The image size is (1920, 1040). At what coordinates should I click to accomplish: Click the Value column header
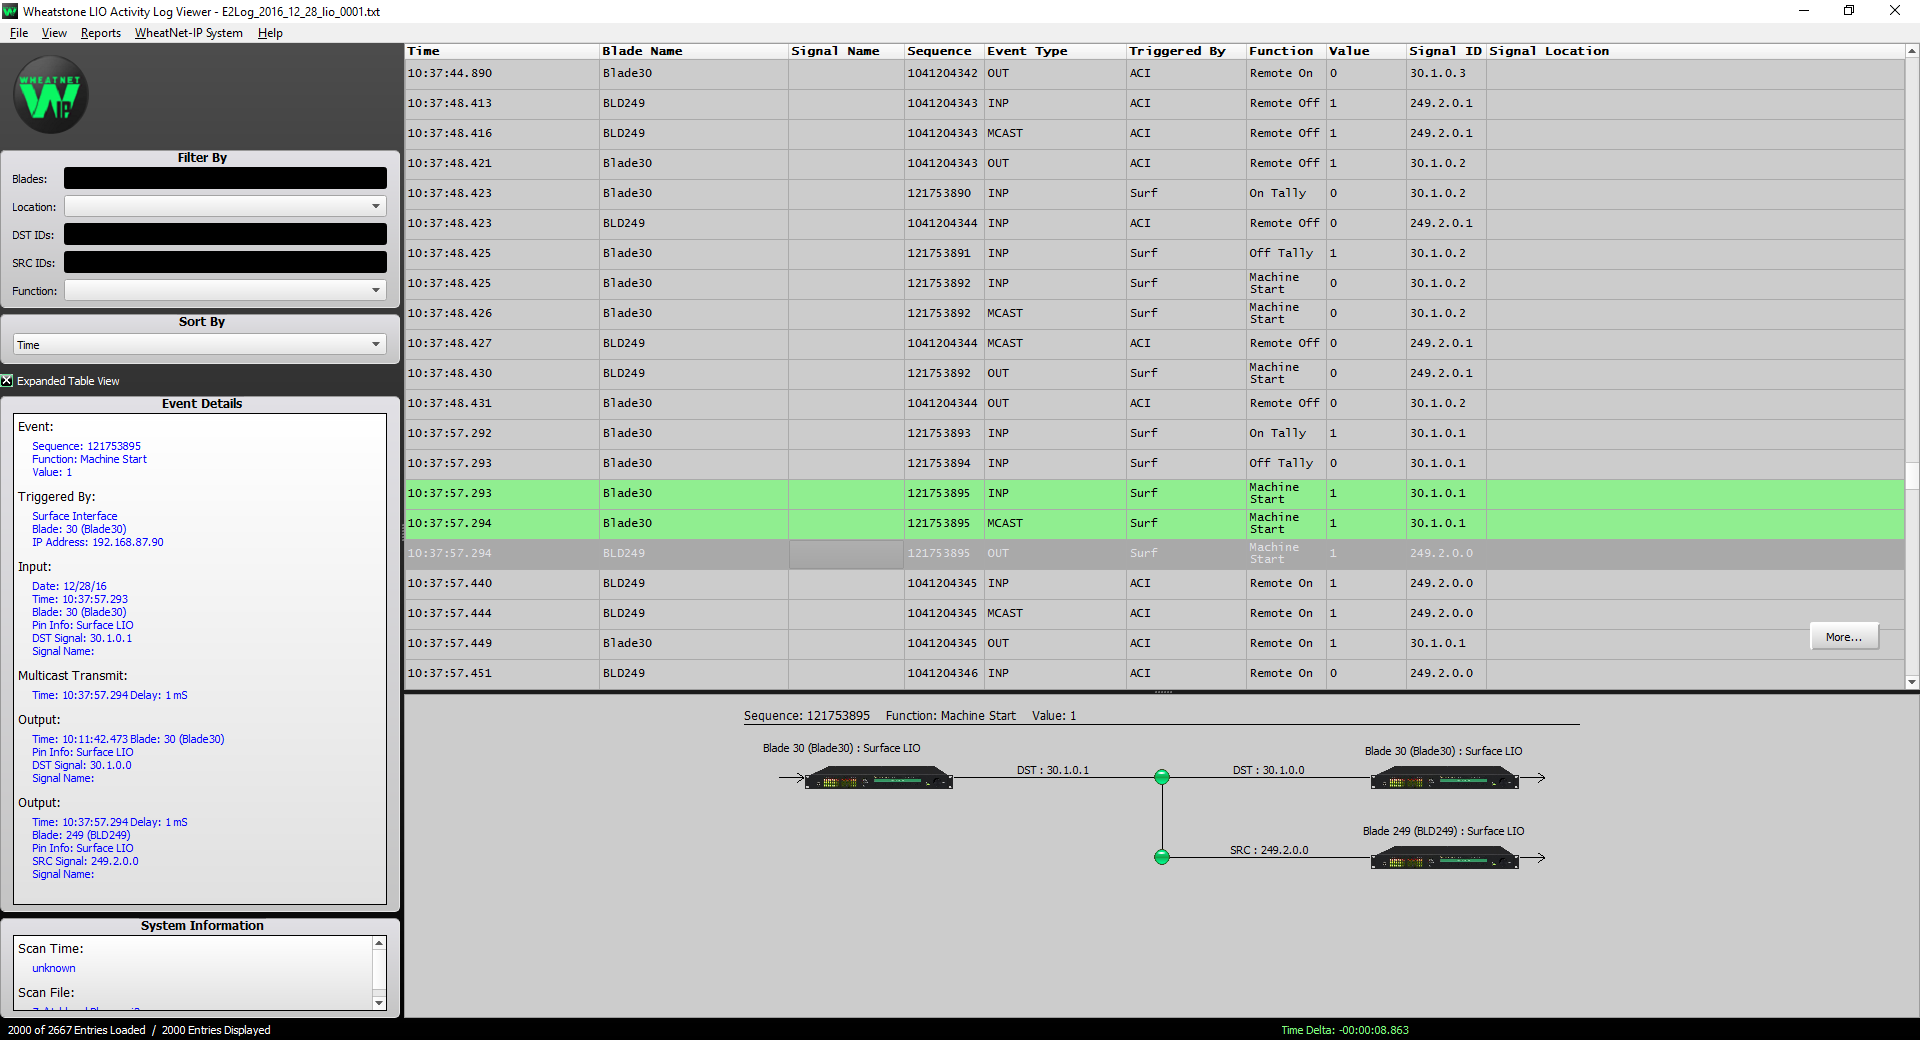[x=1366, y=51]
